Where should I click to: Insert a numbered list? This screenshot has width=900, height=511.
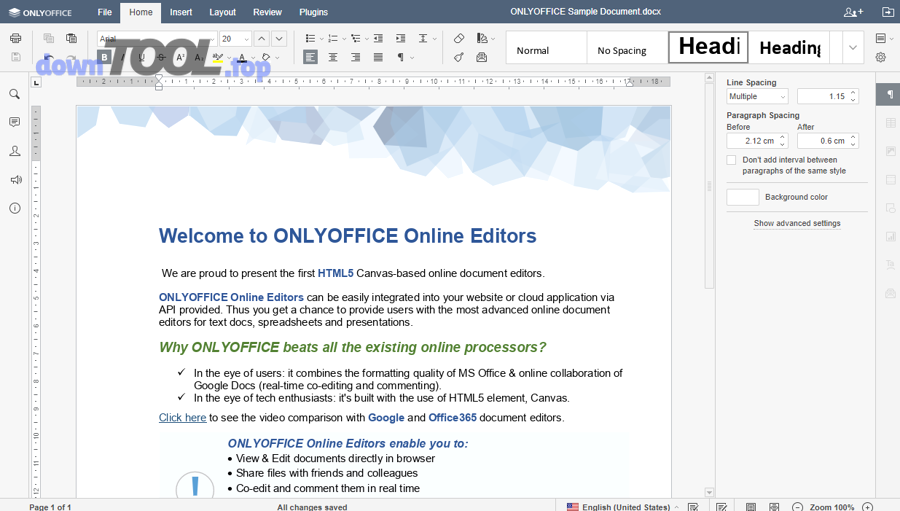tap(332, 38)
